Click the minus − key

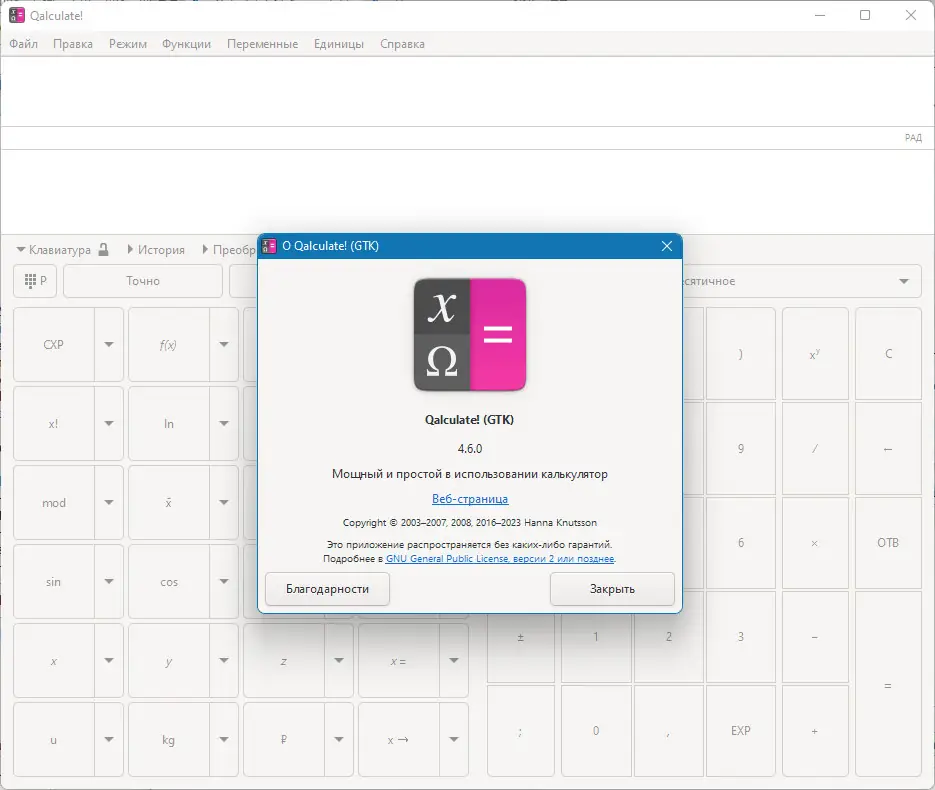click(815, 637)
